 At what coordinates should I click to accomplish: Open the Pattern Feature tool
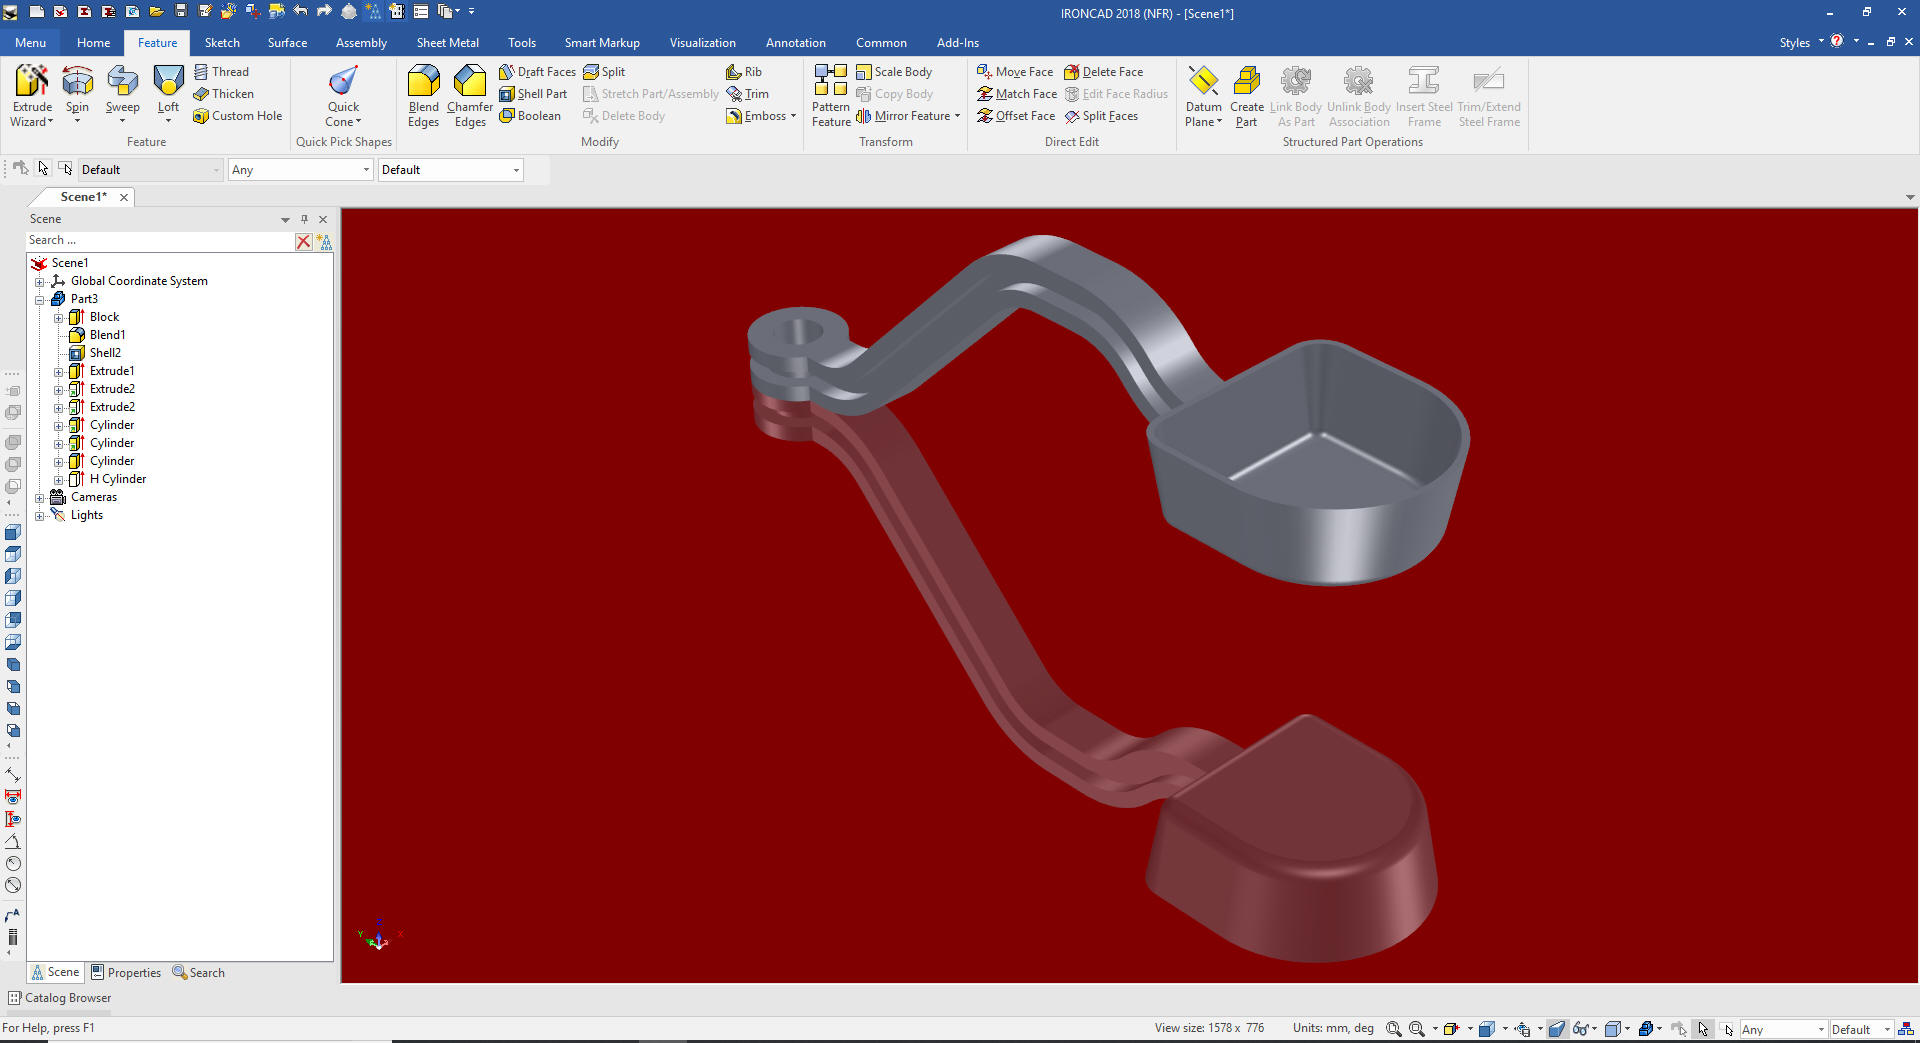[x=830, y=82]
